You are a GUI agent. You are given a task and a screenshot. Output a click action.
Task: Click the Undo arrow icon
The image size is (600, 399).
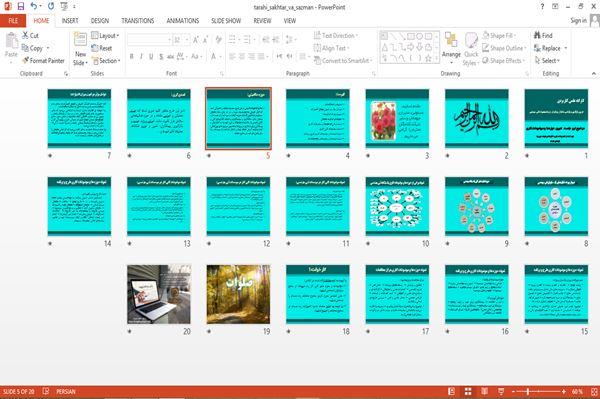pos(34,6)
